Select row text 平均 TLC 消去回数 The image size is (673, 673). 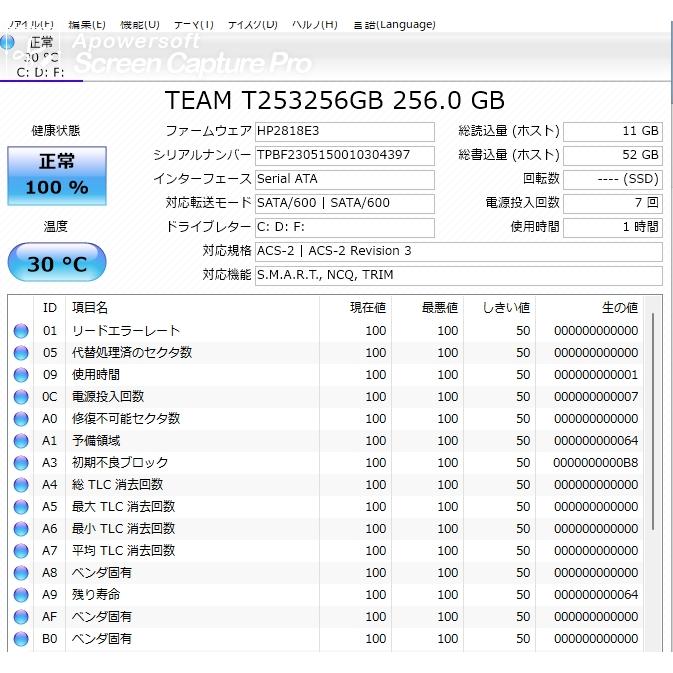point(124,551)
